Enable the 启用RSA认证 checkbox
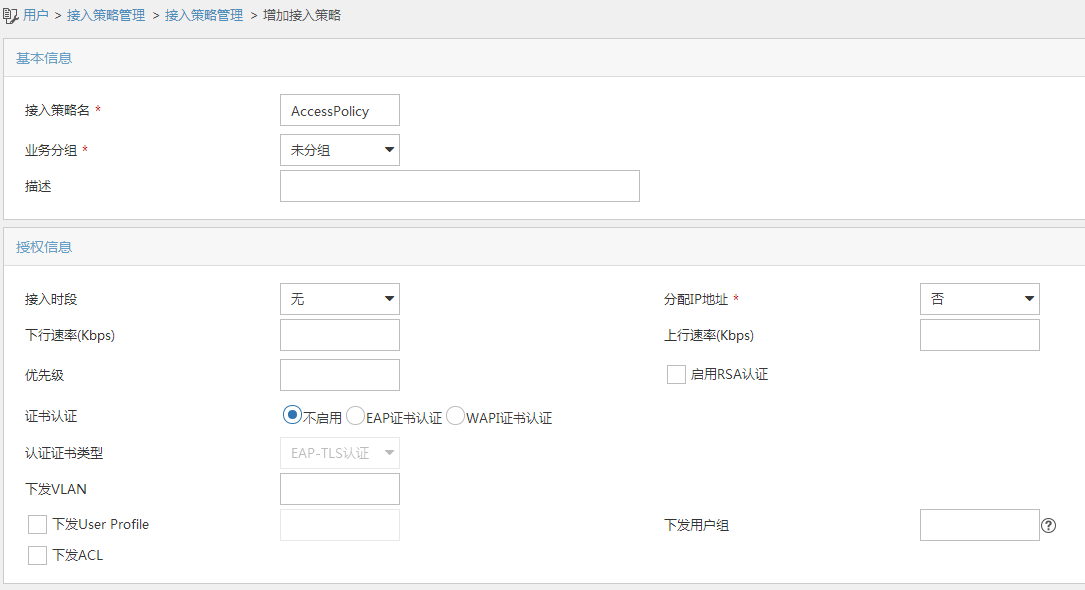This screenshot has height=590, width=1085. tap(676, 374)
